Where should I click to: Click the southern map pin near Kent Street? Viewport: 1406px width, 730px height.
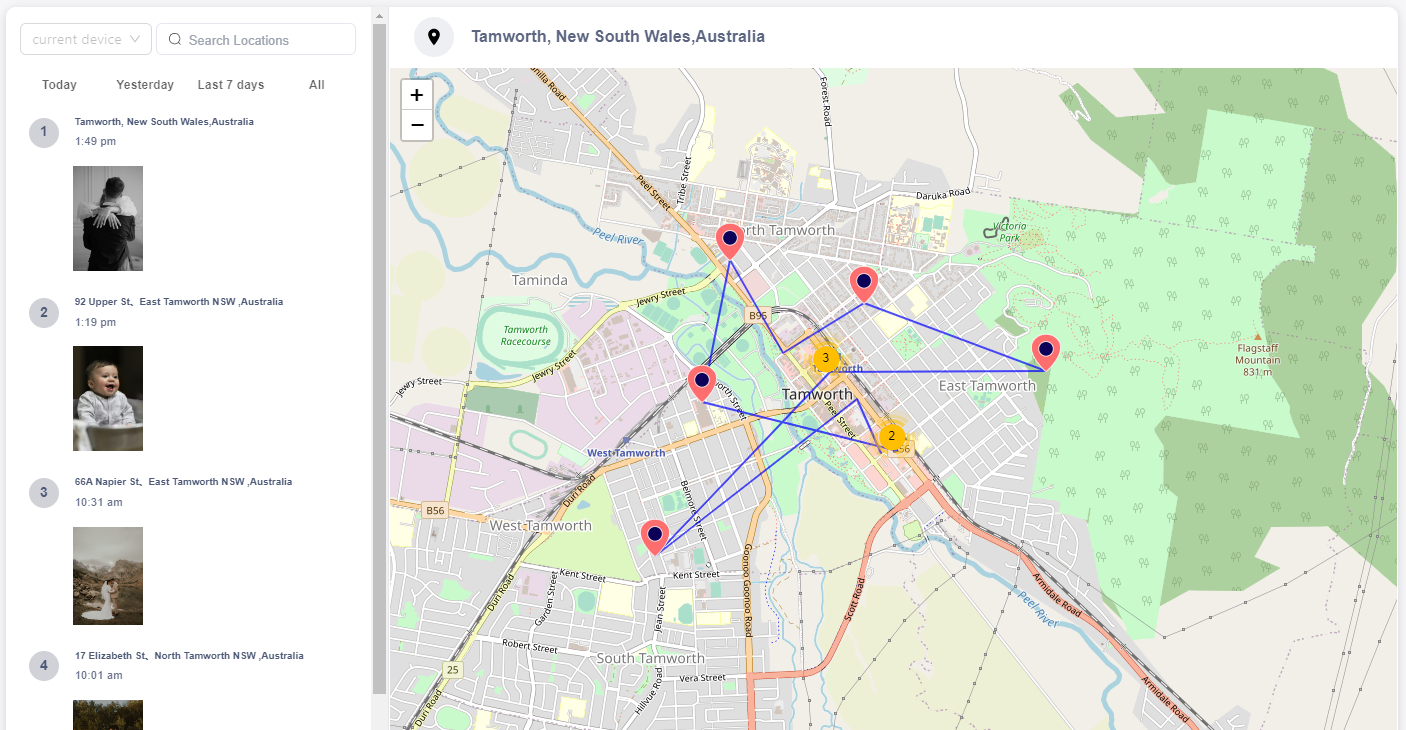(655, 535)
